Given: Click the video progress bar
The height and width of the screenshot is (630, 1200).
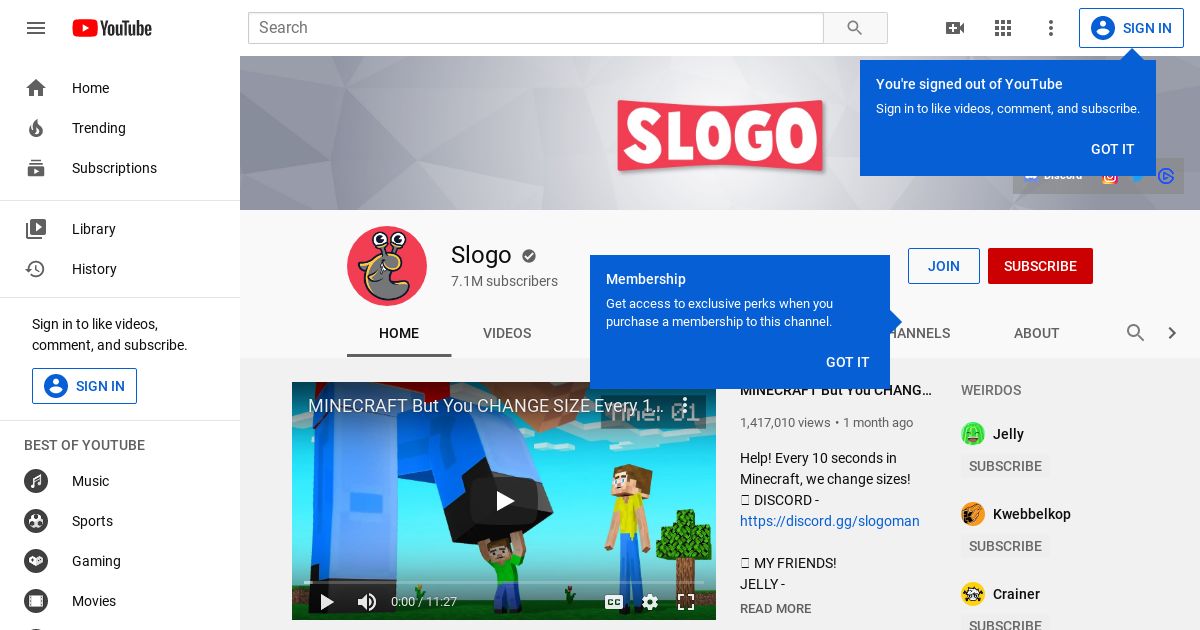Looking at the screenshot, I should point(504,582).
